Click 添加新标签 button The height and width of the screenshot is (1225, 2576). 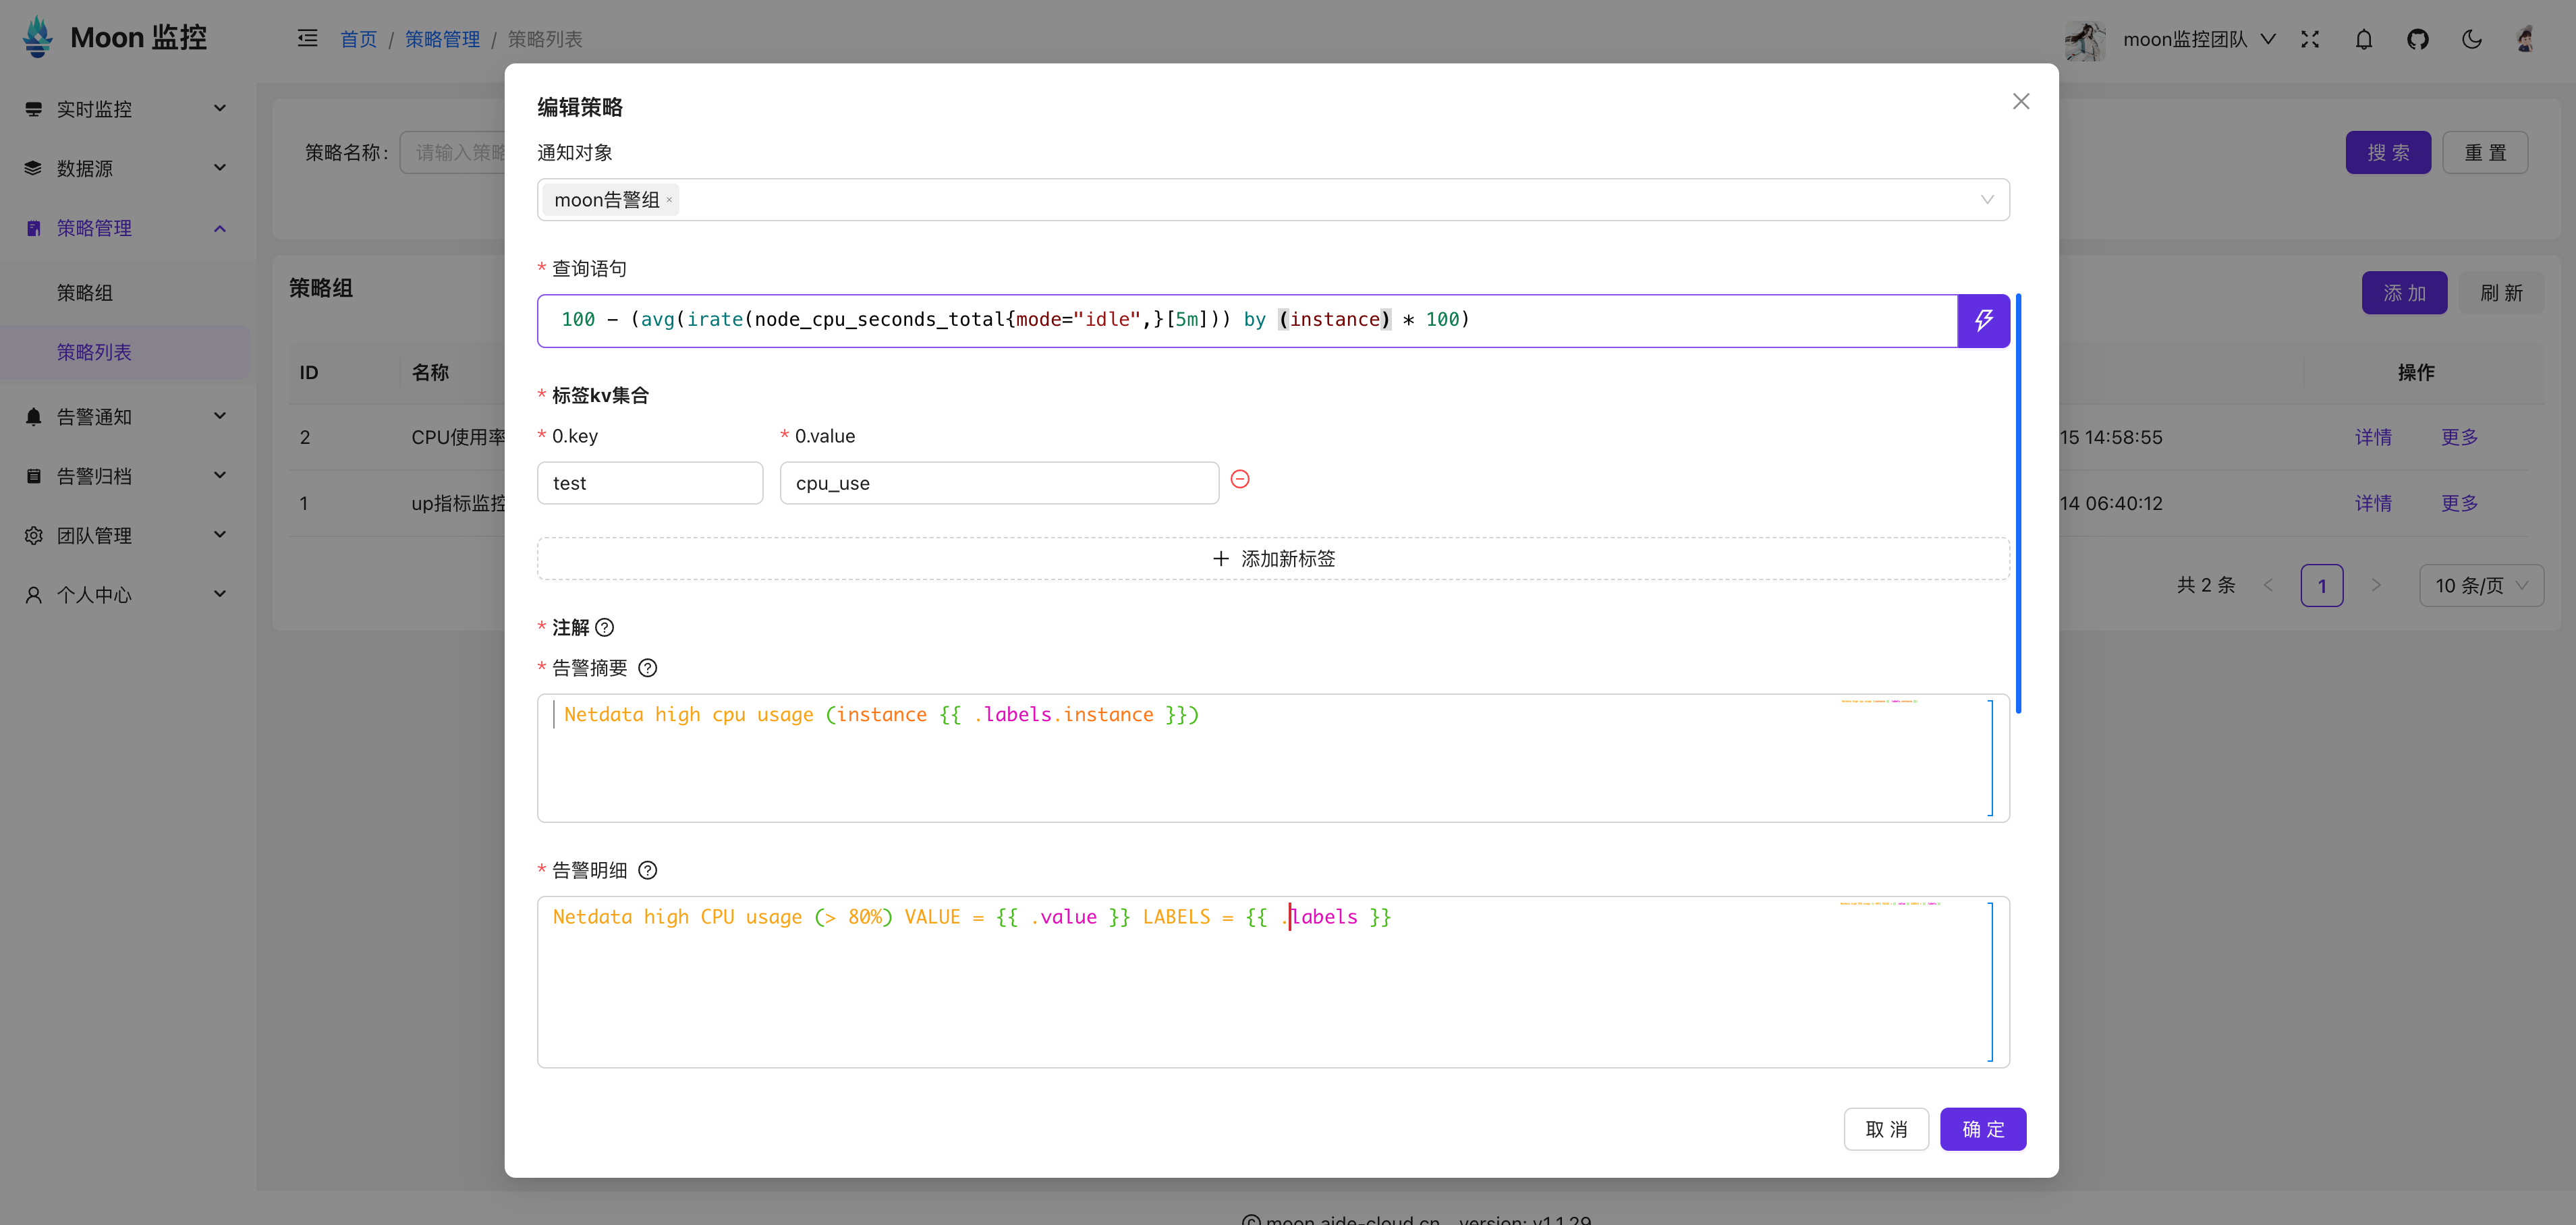click(x=1273, y=559)
